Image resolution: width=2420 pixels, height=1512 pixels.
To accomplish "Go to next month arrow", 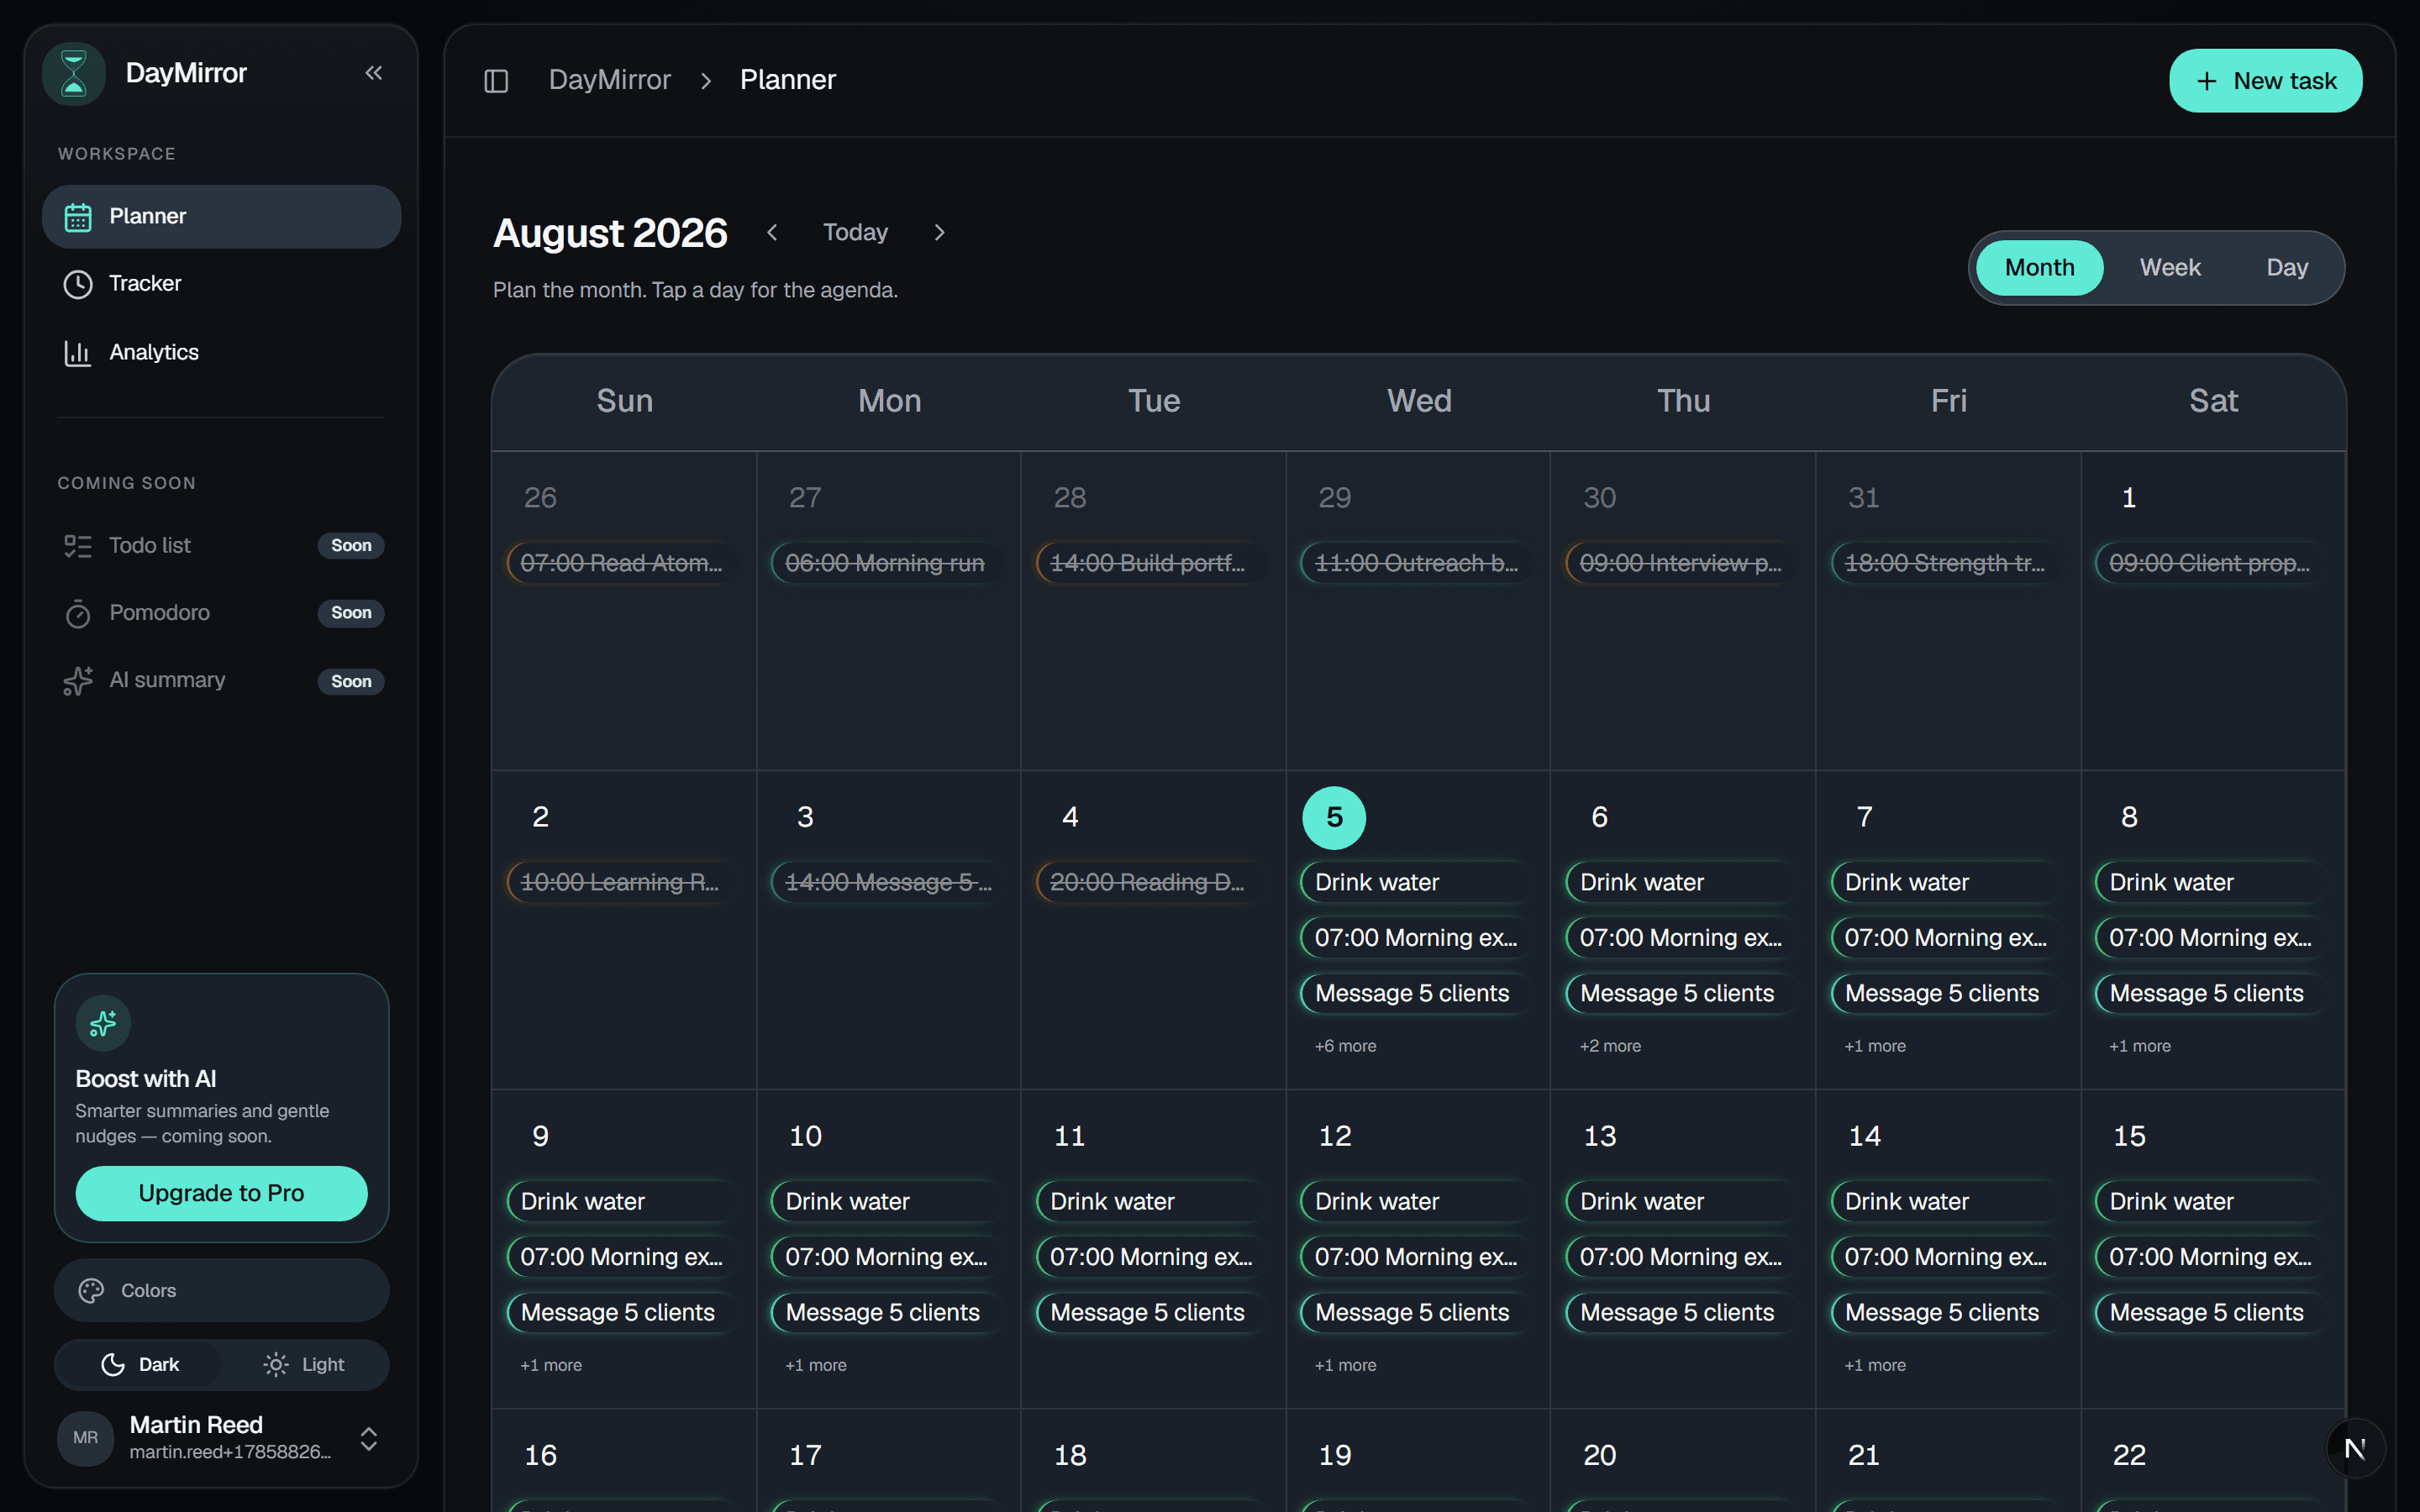I will pos(939,233).
